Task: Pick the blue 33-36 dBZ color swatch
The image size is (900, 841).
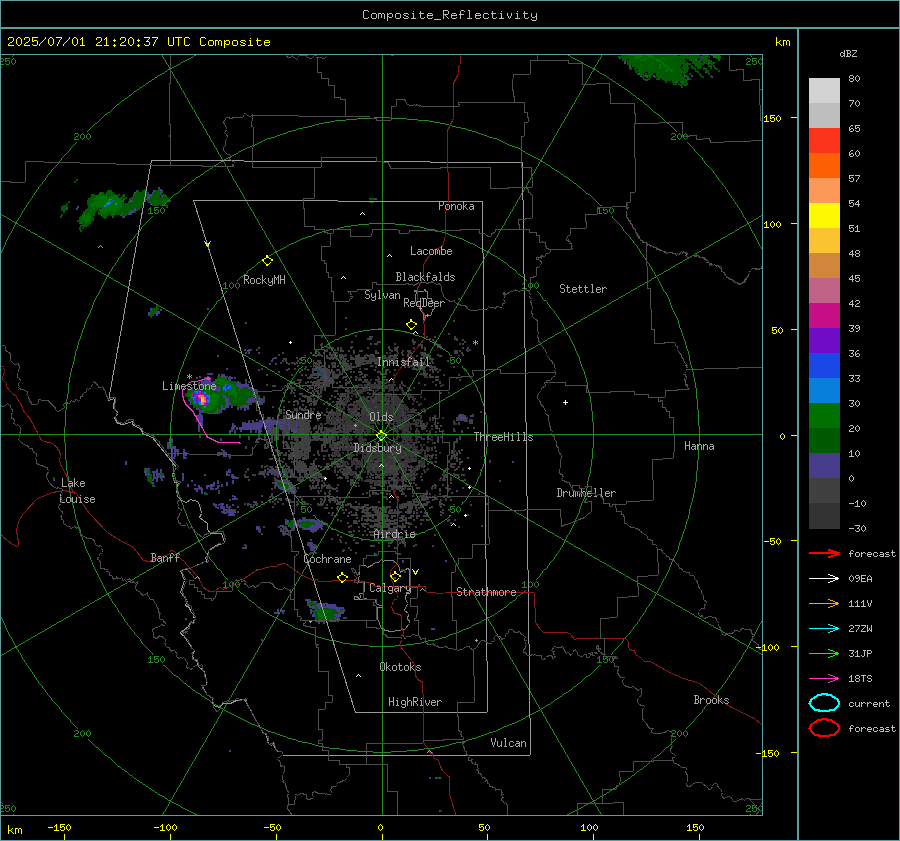Action: click(824, 366)
